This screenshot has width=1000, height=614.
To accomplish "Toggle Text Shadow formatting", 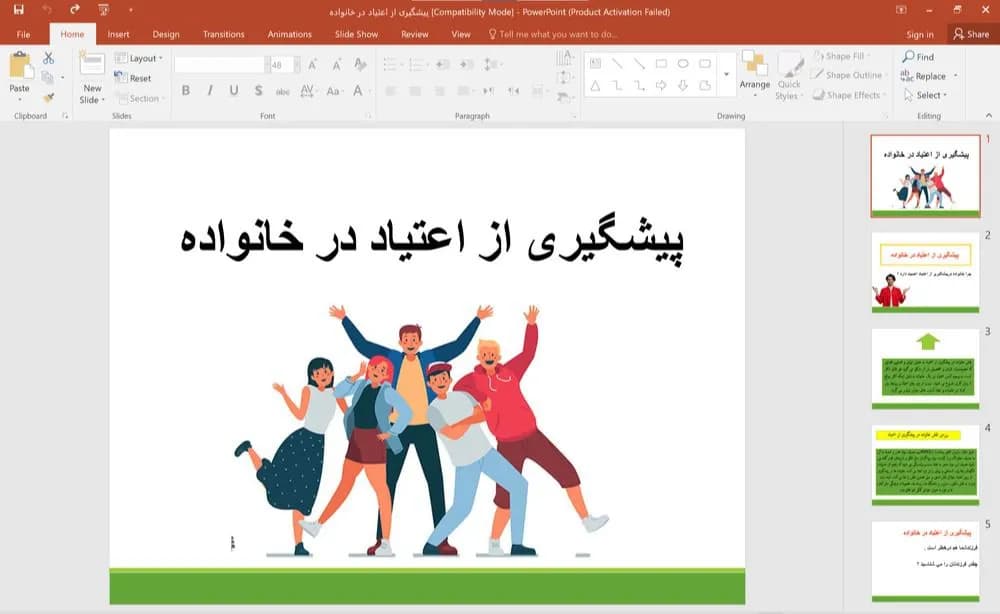I will coord(258,91).
